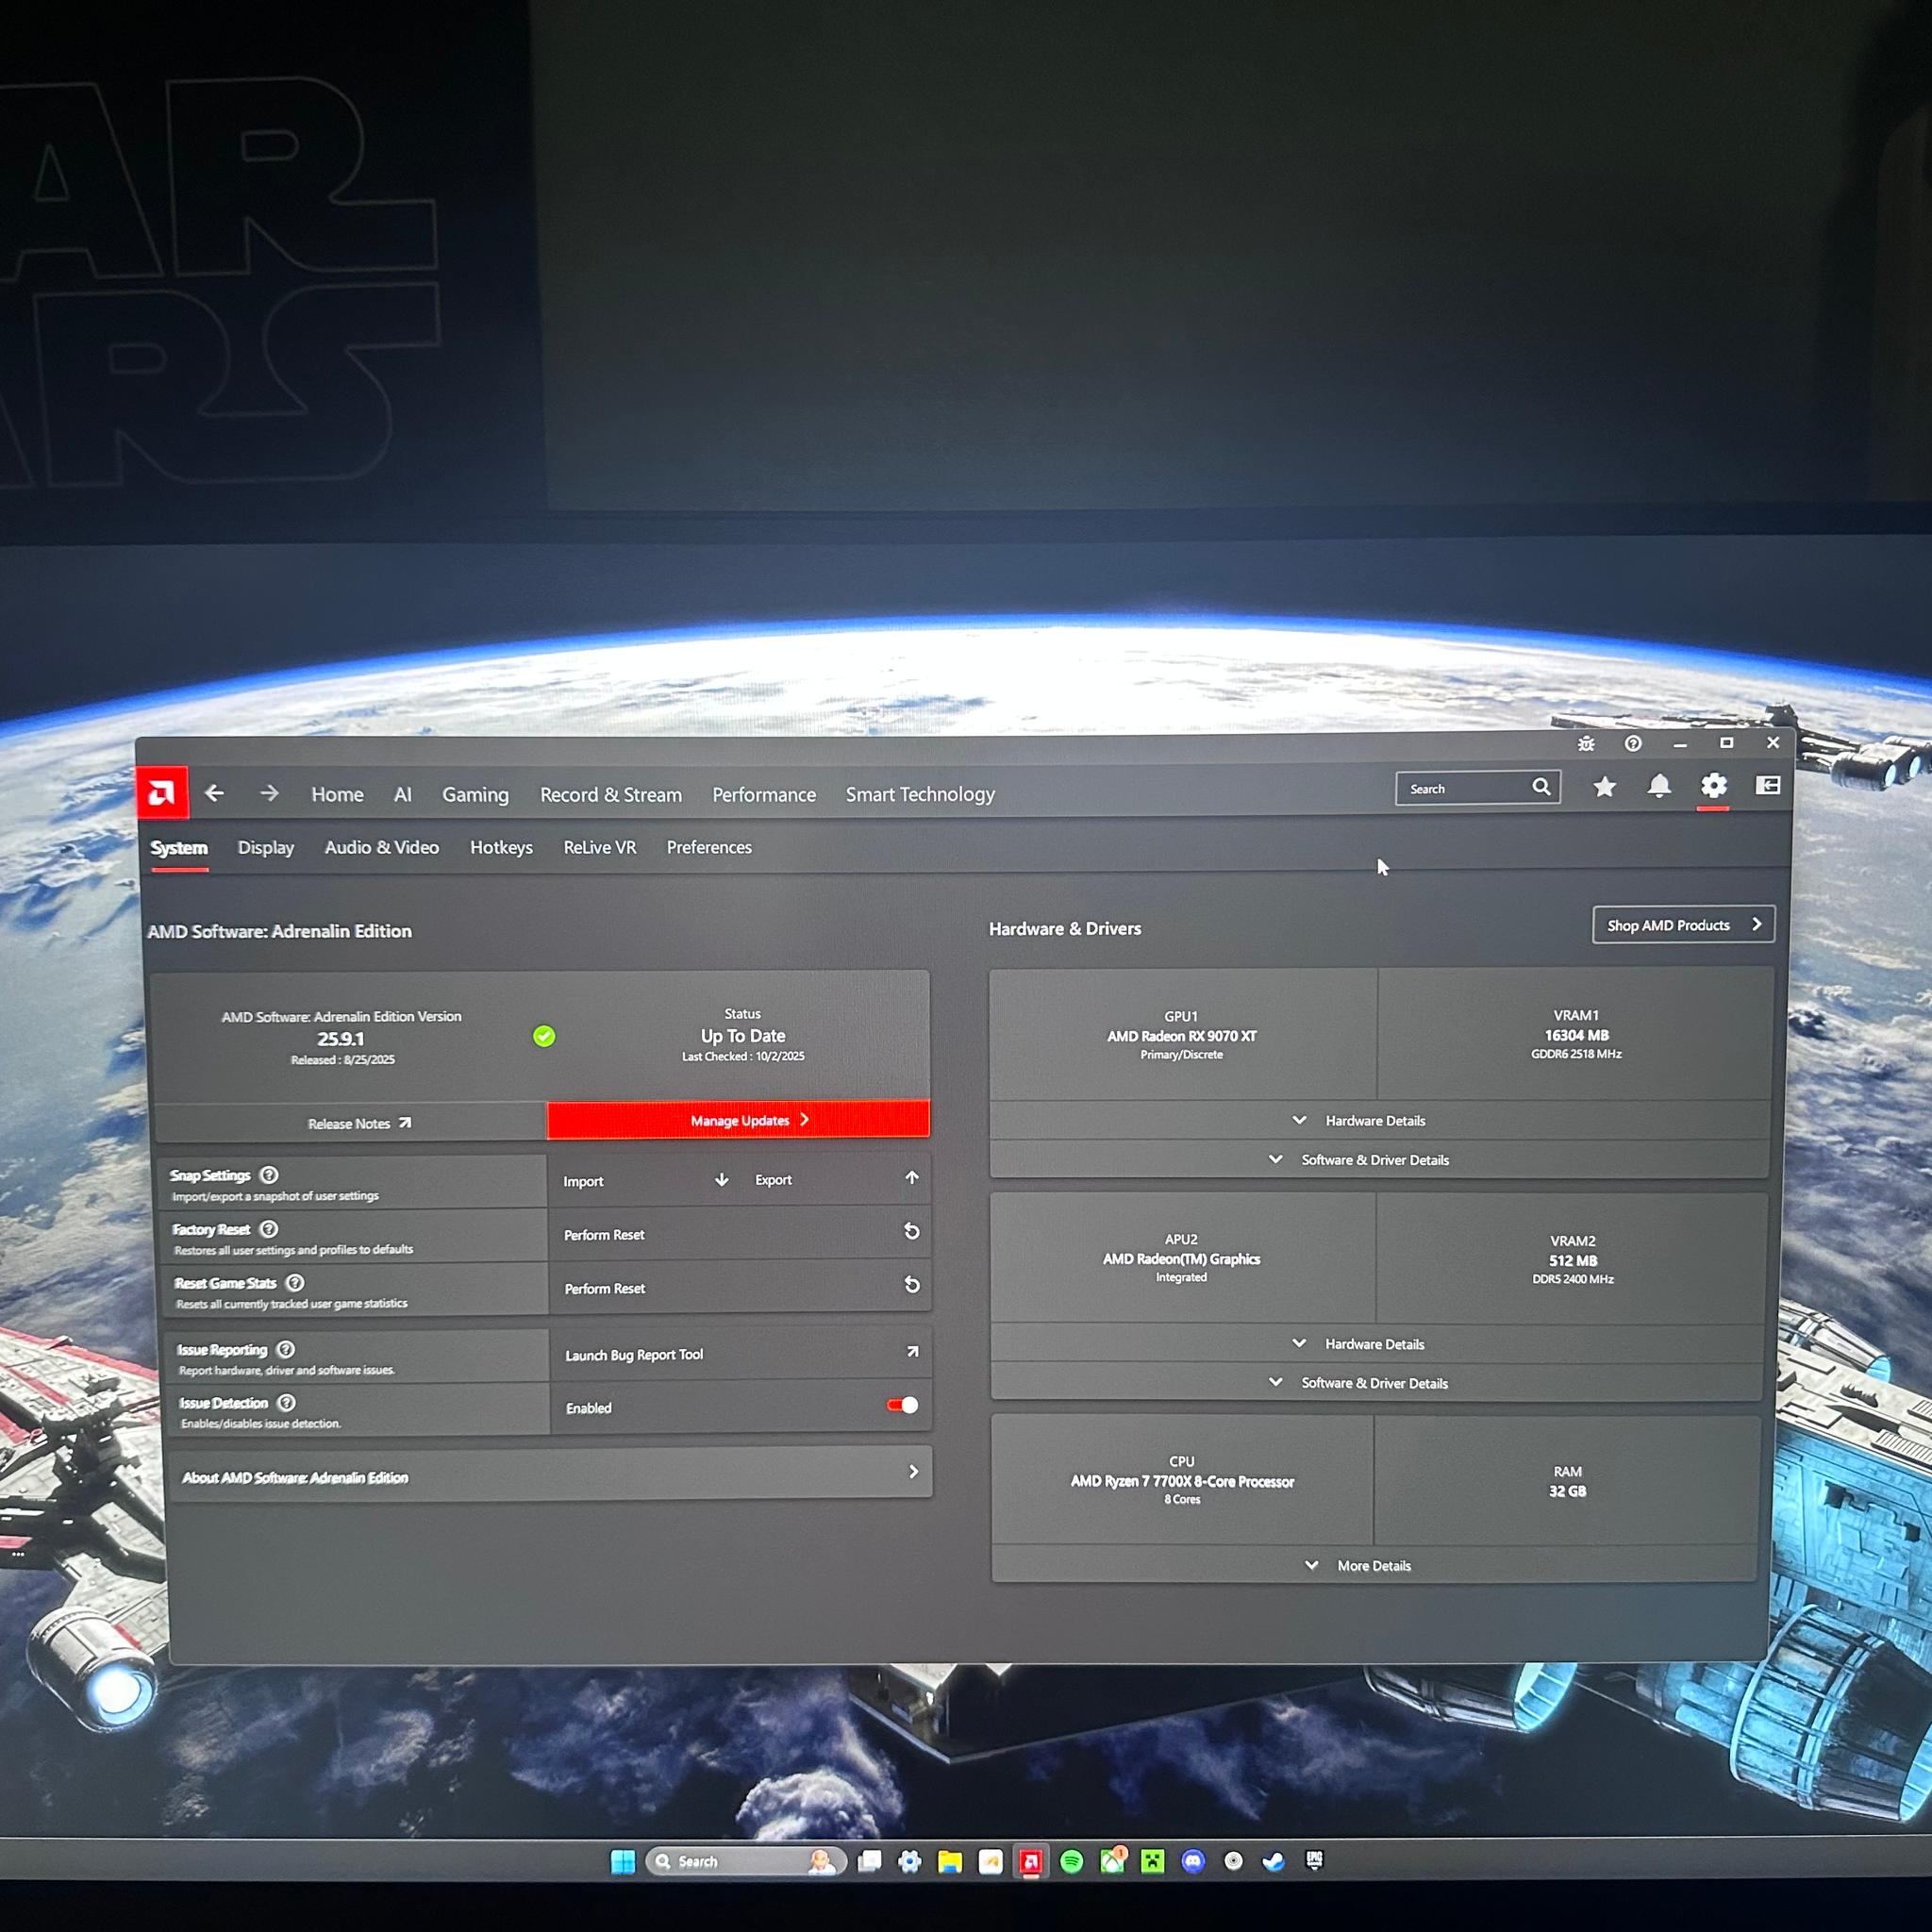Click the AMD Ryzen 7 7700X 8-Core Processor text
Screen dimensions: 1932x1932
(x=1182, y=1481)
